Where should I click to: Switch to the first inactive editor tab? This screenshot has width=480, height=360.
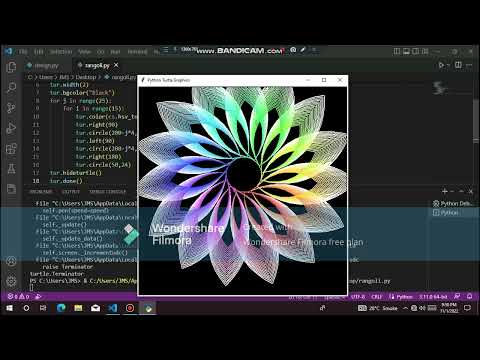(46, 65)
